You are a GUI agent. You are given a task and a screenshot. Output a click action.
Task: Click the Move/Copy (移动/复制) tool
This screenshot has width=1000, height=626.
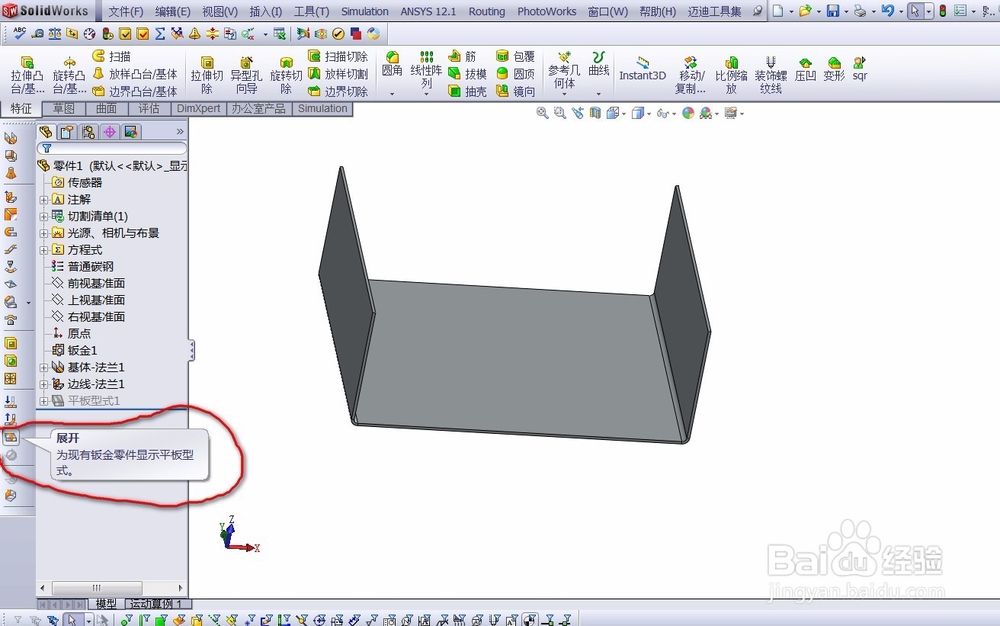coord(691,75)
